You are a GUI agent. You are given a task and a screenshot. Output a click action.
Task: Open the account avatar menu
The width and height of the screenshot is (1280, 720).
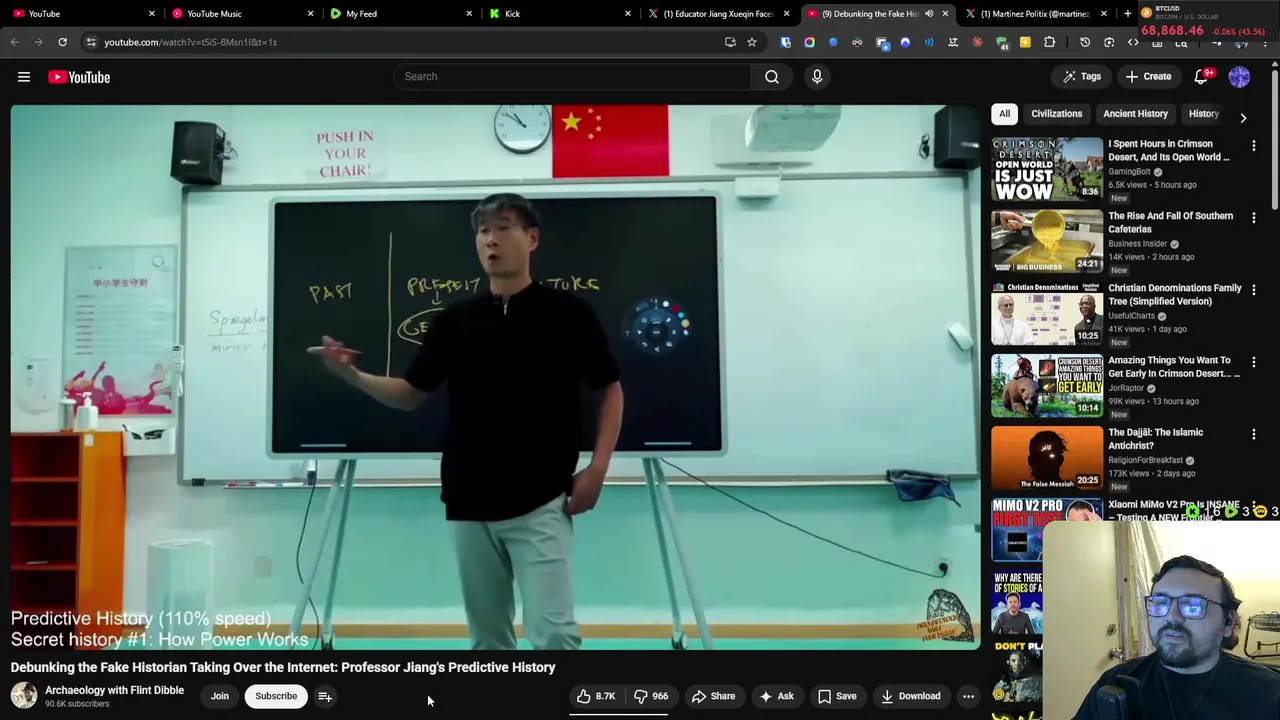(x=1239, y=77)
